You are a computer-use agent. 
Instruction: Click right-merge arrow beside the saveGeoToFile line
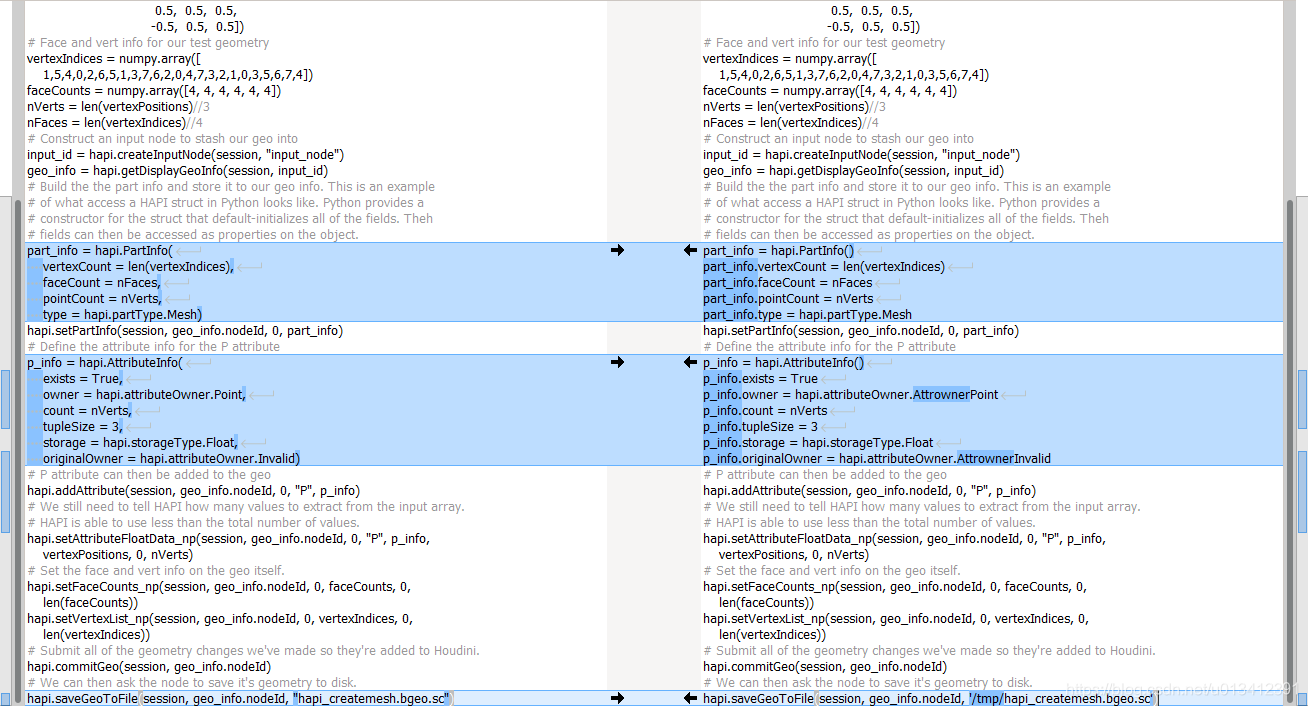(x=617, y=699)
